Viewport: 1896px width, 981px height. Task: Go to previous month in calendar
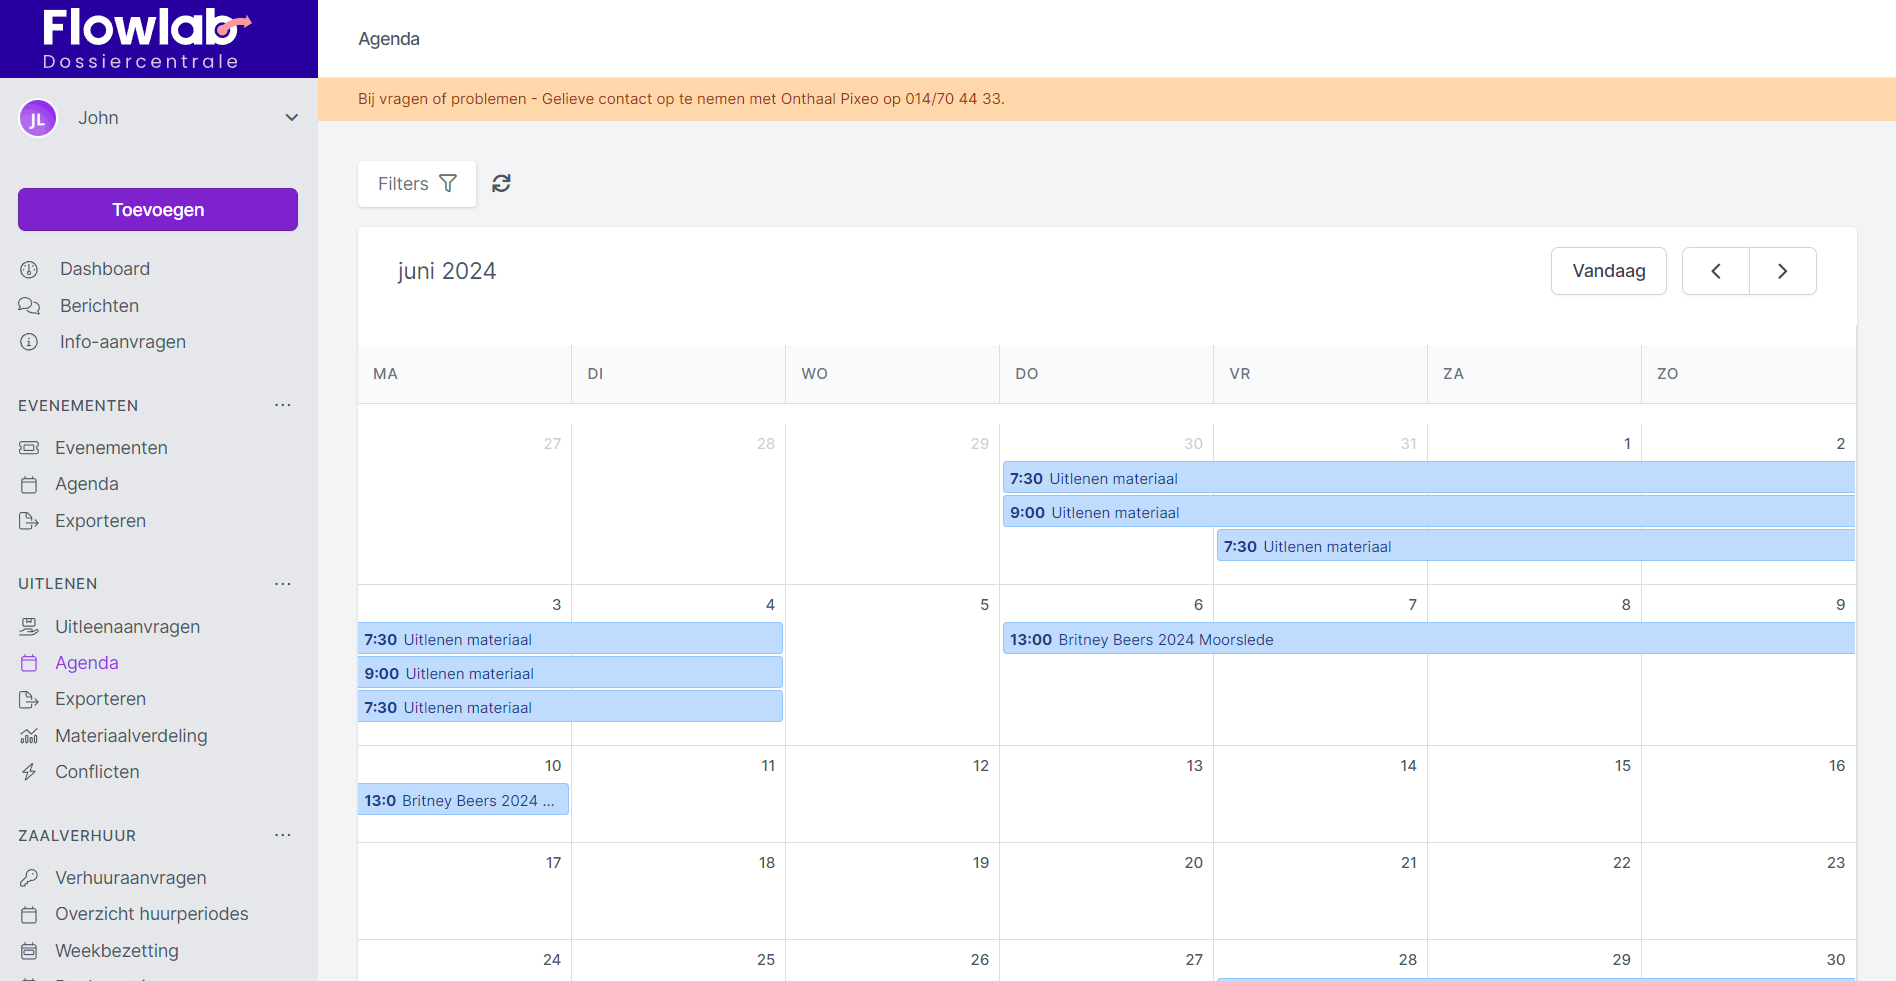[x=1715, y=271]
